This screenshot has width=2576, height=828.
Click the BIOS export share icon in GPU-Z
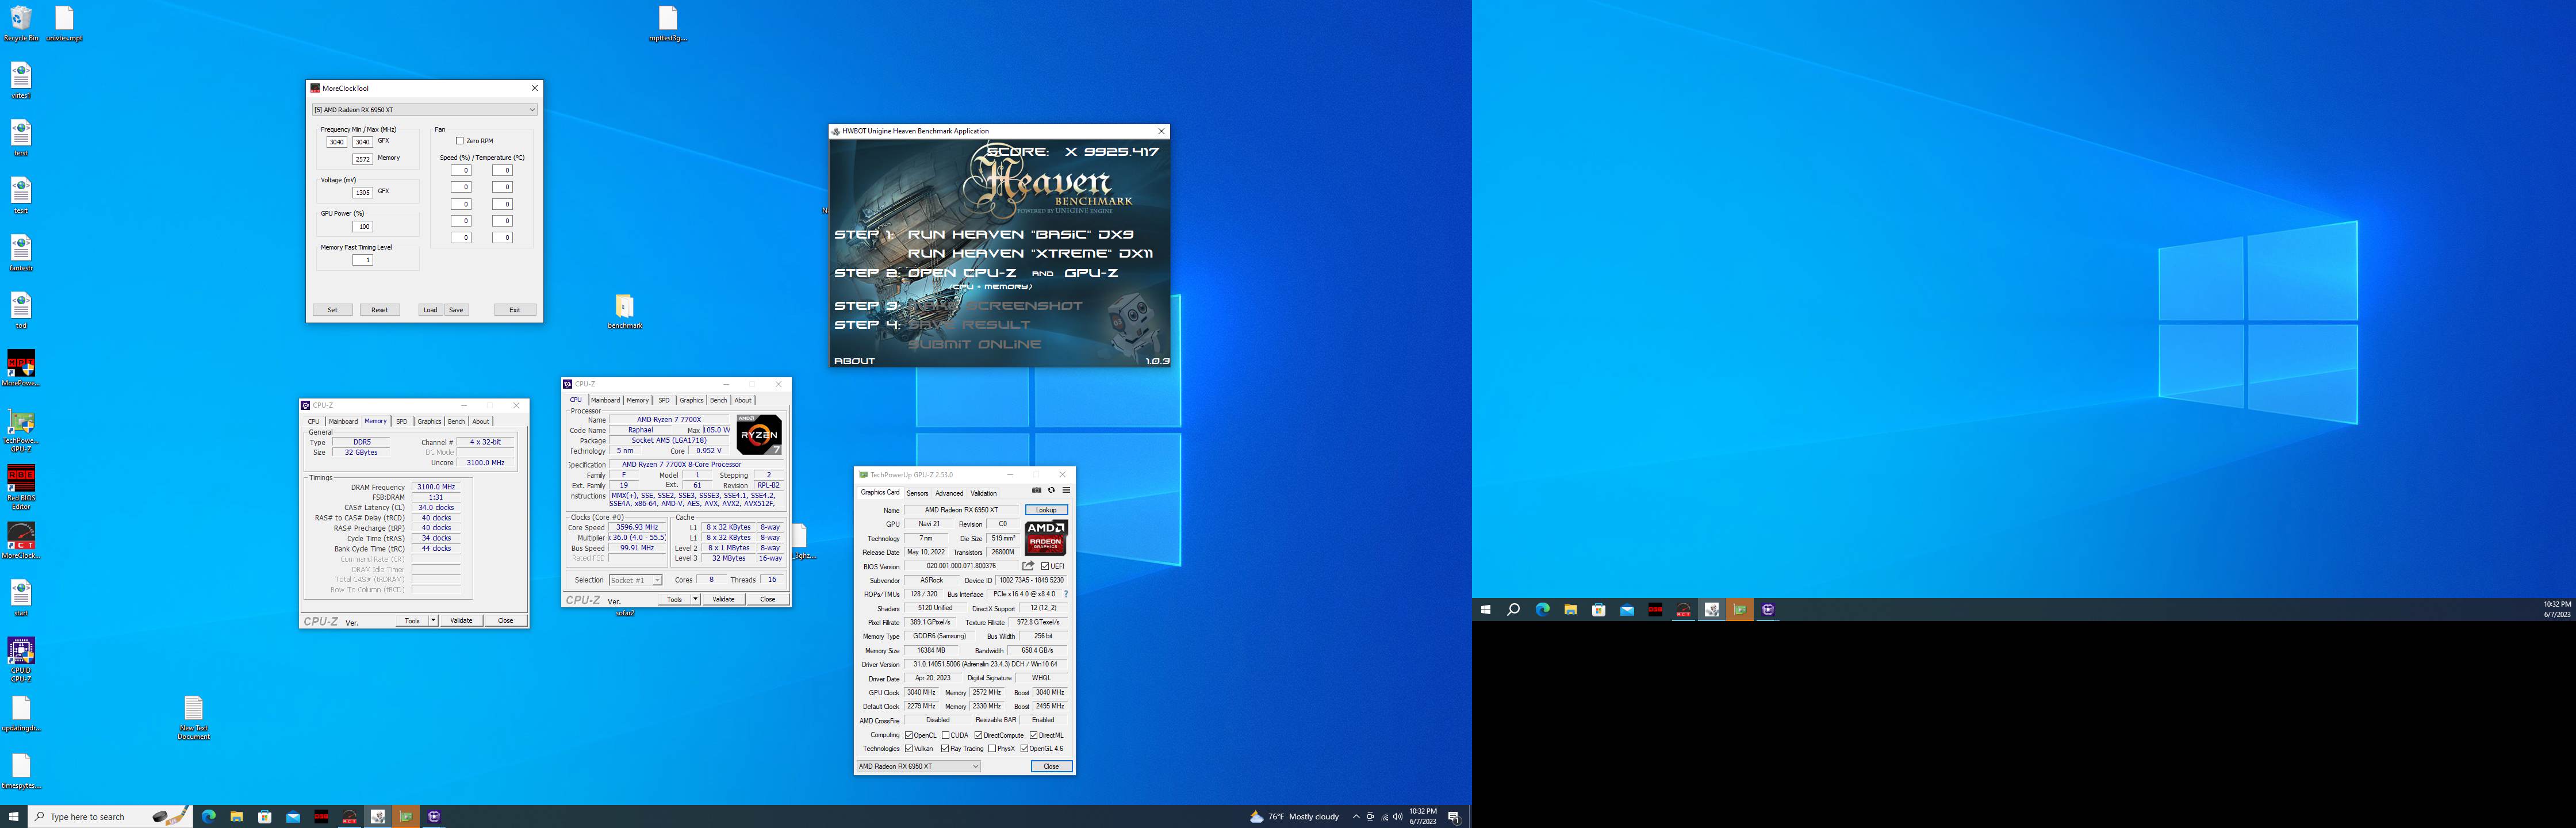pos(1028,566)
